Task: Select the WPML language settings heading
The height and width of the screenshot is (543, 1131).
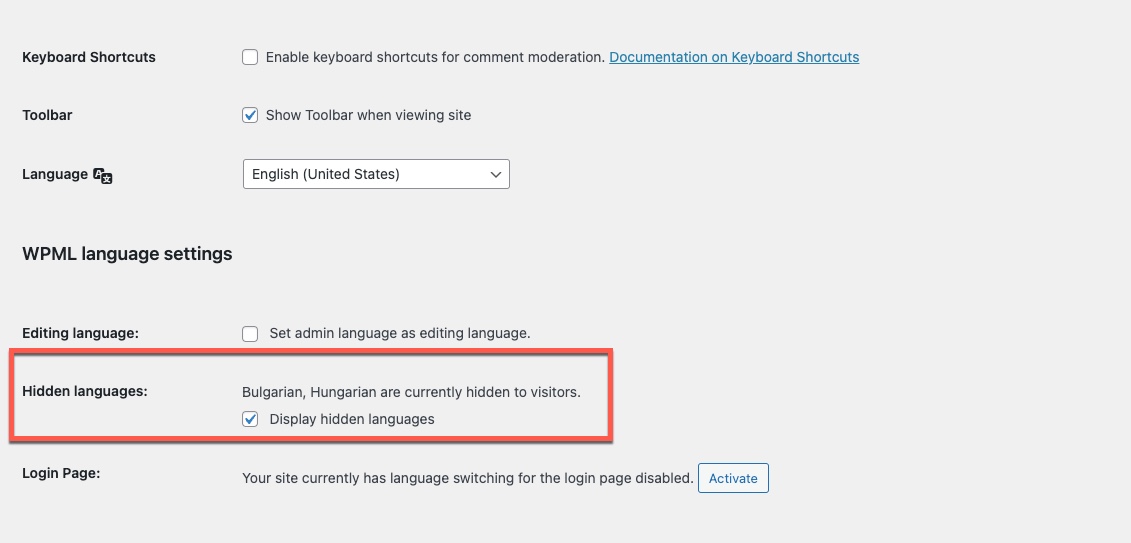Action: click(x=127, y=254)
